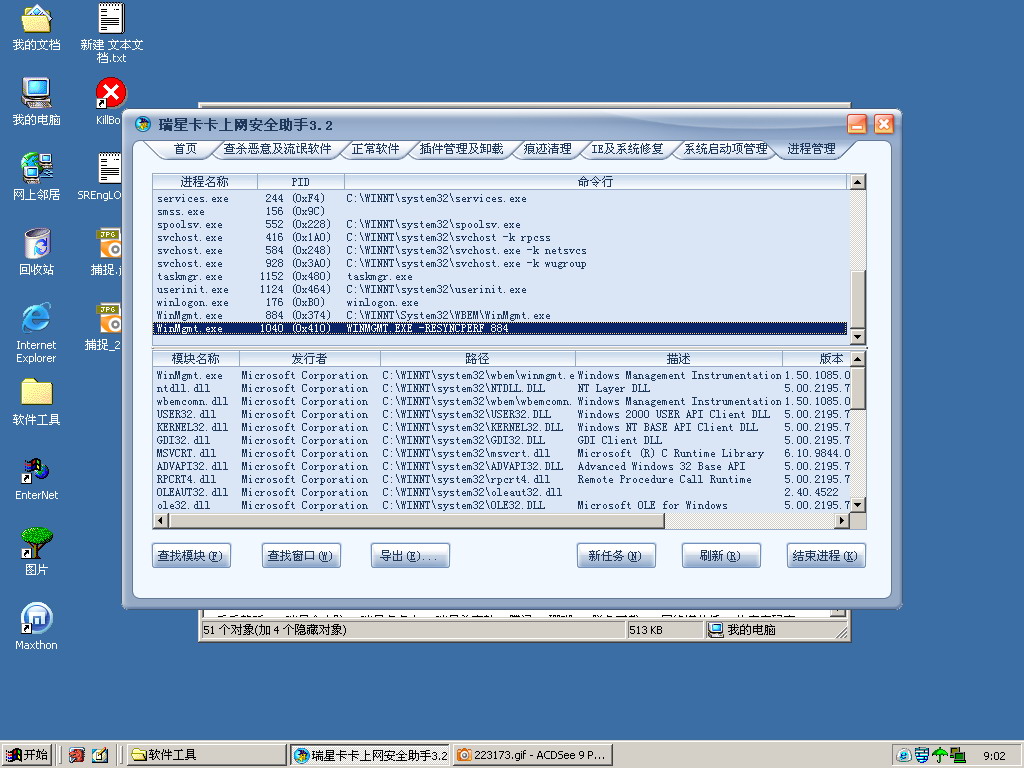Viewport: 1024px width, 768px height.
Task: Open the SREngLOG text file icon
Action: [109, 168]
